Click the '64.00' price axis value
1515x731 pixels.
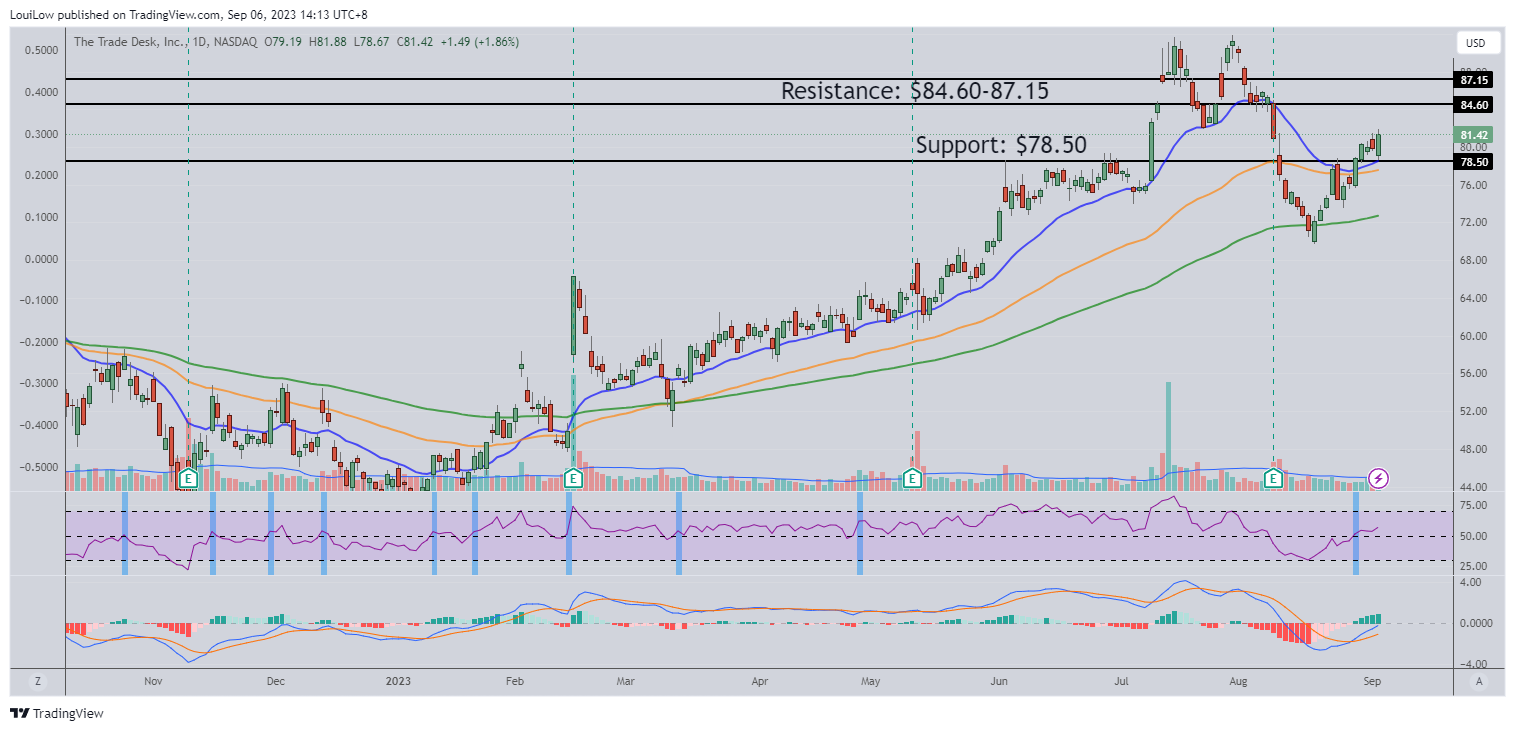[x=1474, y=299]
